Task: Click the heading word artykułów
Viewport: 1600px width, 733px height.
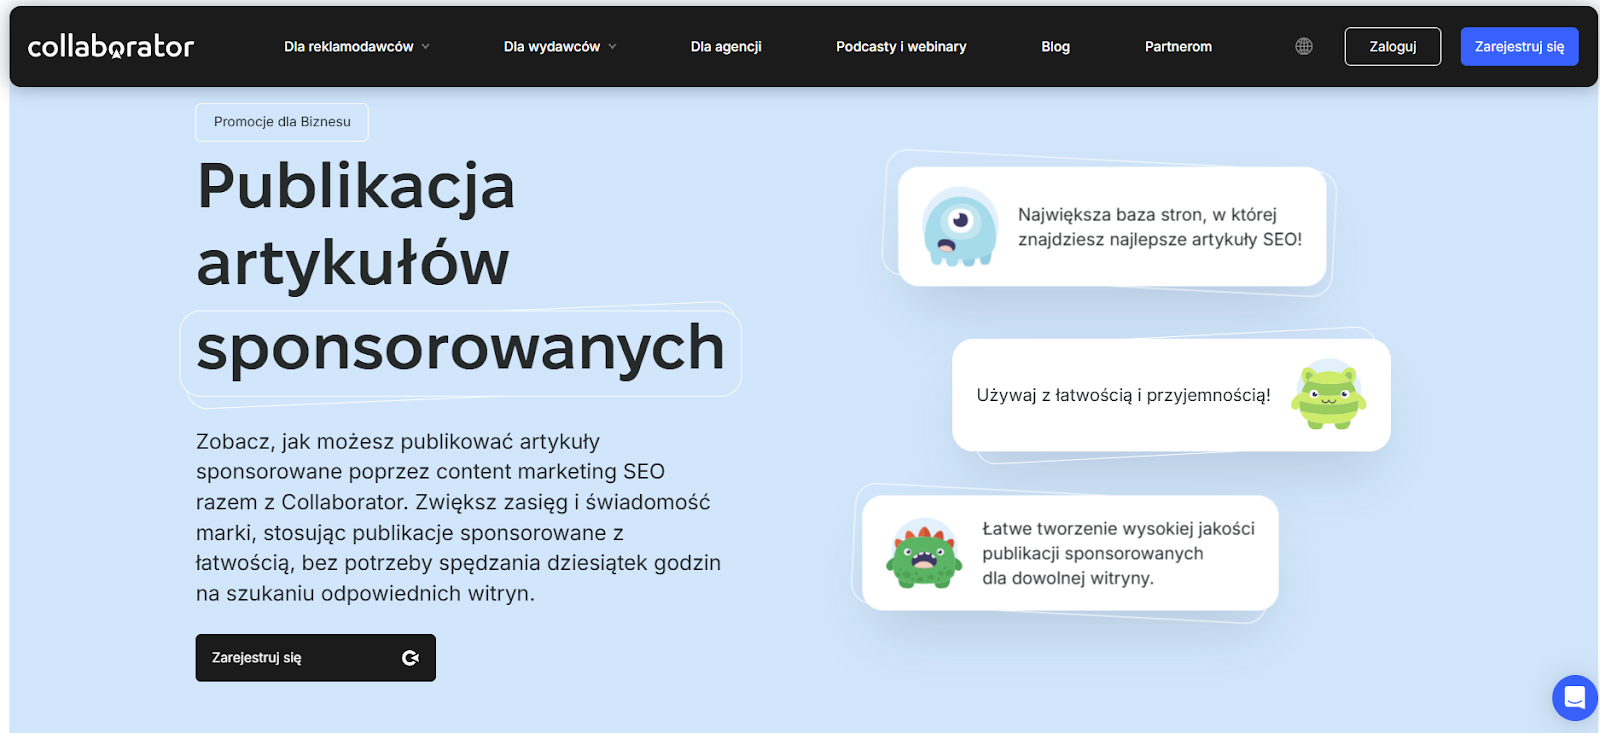Action: click(353, 263)
